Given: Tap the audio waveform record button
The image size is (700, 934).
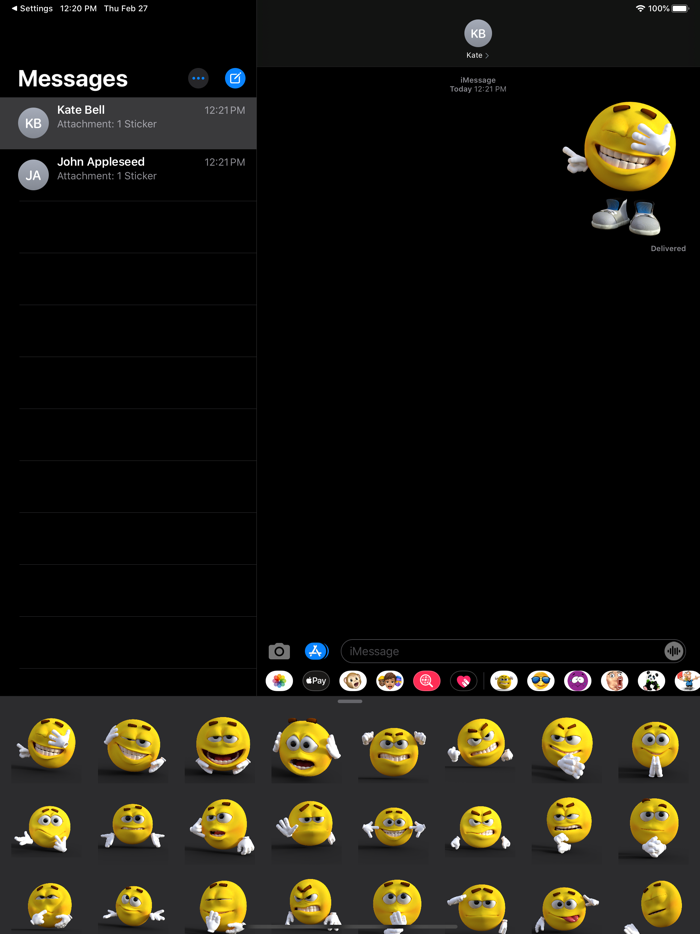Looking at the screenshot, I should coord(673,651).
